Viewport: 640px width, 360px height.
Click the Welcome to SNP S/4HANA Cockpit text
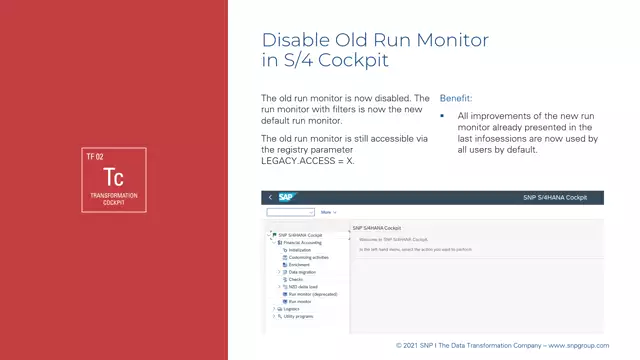pos(393,240)
